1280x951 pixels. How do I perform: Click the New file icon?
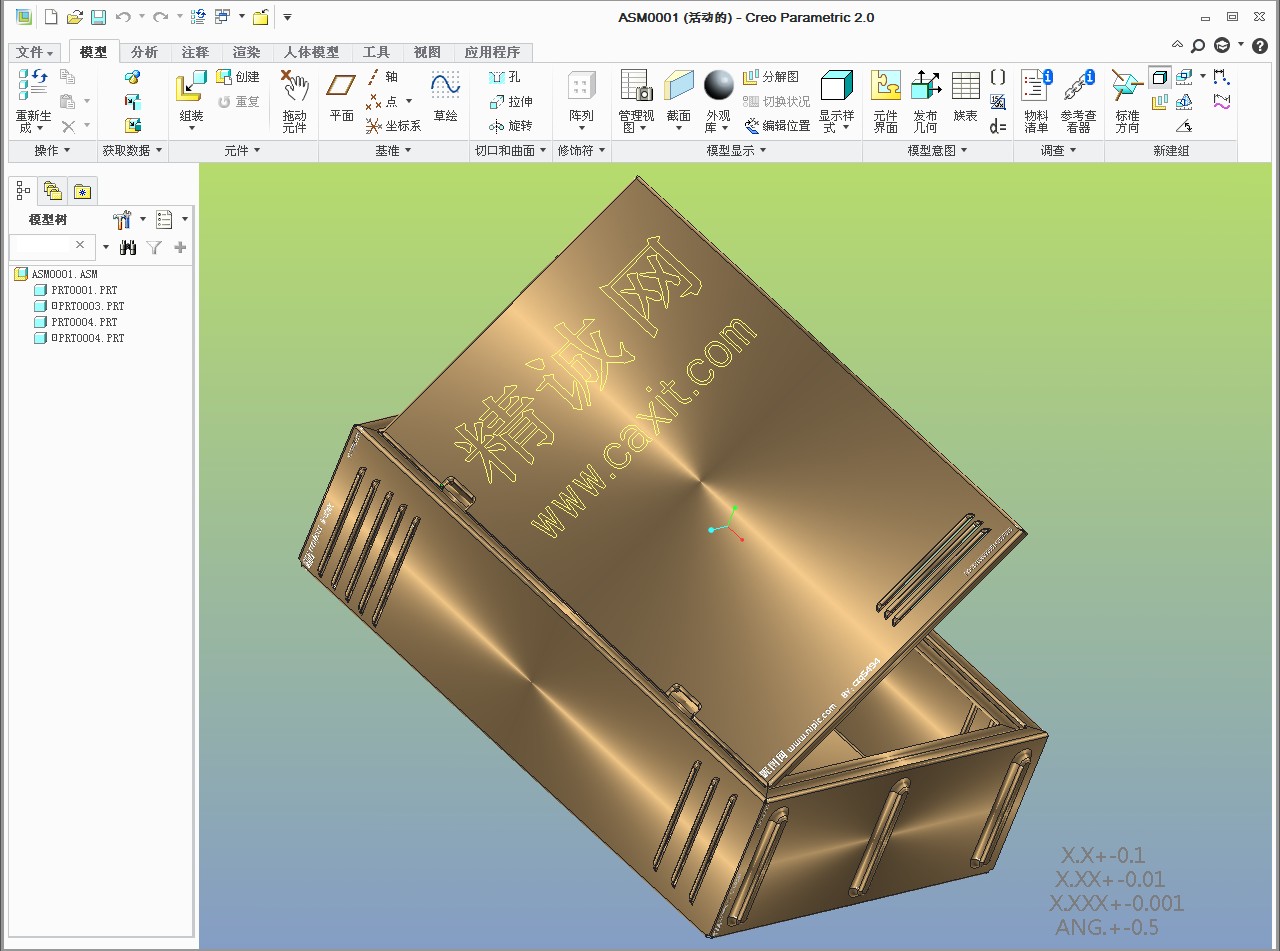[51, 17]
